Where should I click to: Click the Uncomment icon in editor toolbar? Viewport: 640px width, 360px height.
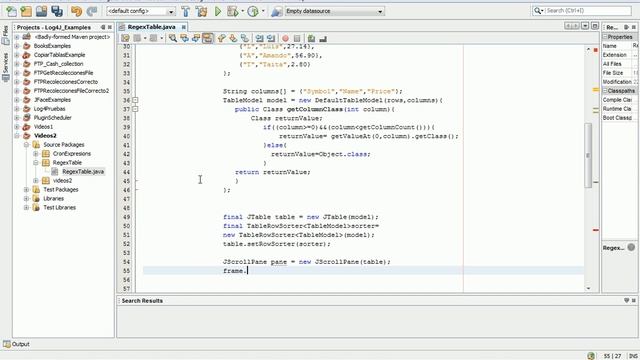[323, 38]
